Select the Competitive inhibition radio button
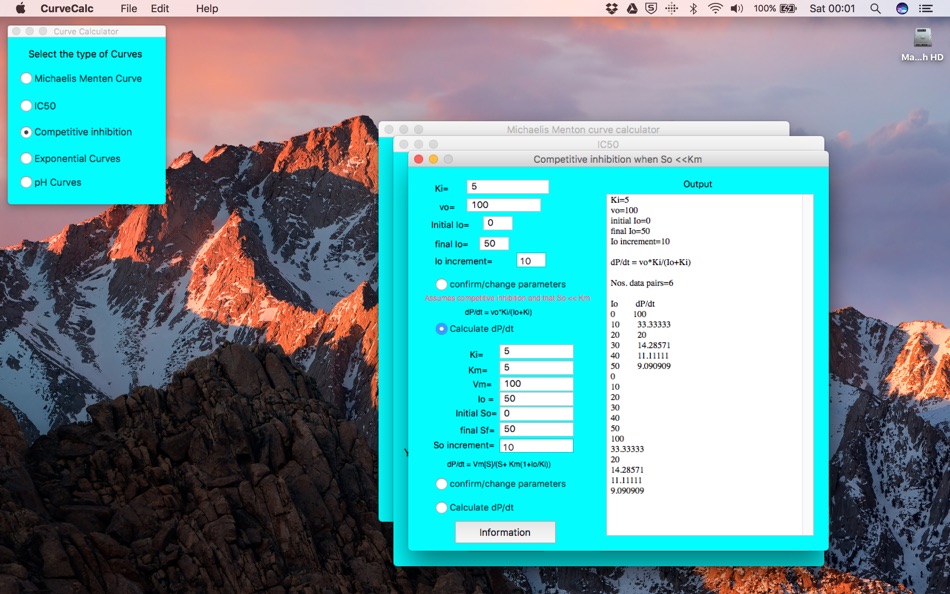 26,132
